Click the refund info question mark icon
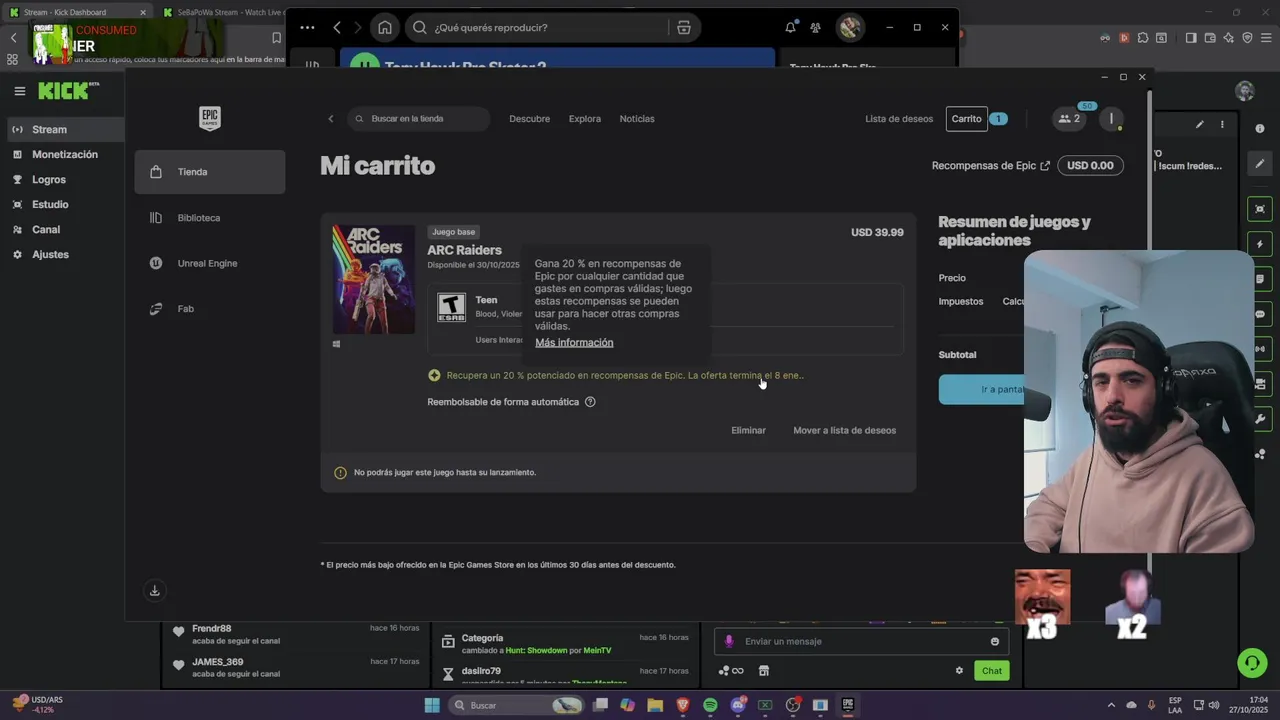Viewport: 1280px width, 720px height. (590, 402)
